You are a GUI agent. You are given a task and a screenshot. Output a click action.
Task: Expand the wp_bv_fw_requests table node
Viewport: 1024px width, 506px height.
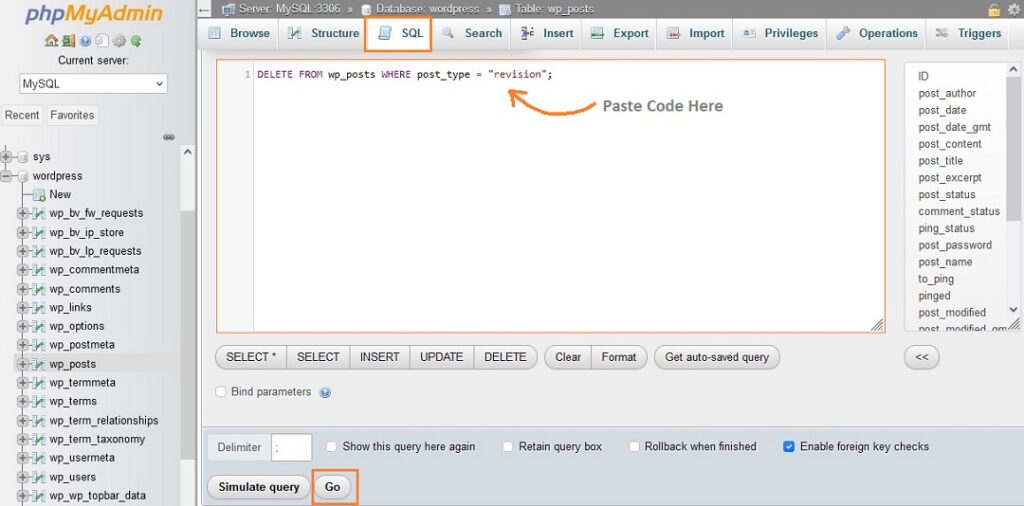[23, 213]
